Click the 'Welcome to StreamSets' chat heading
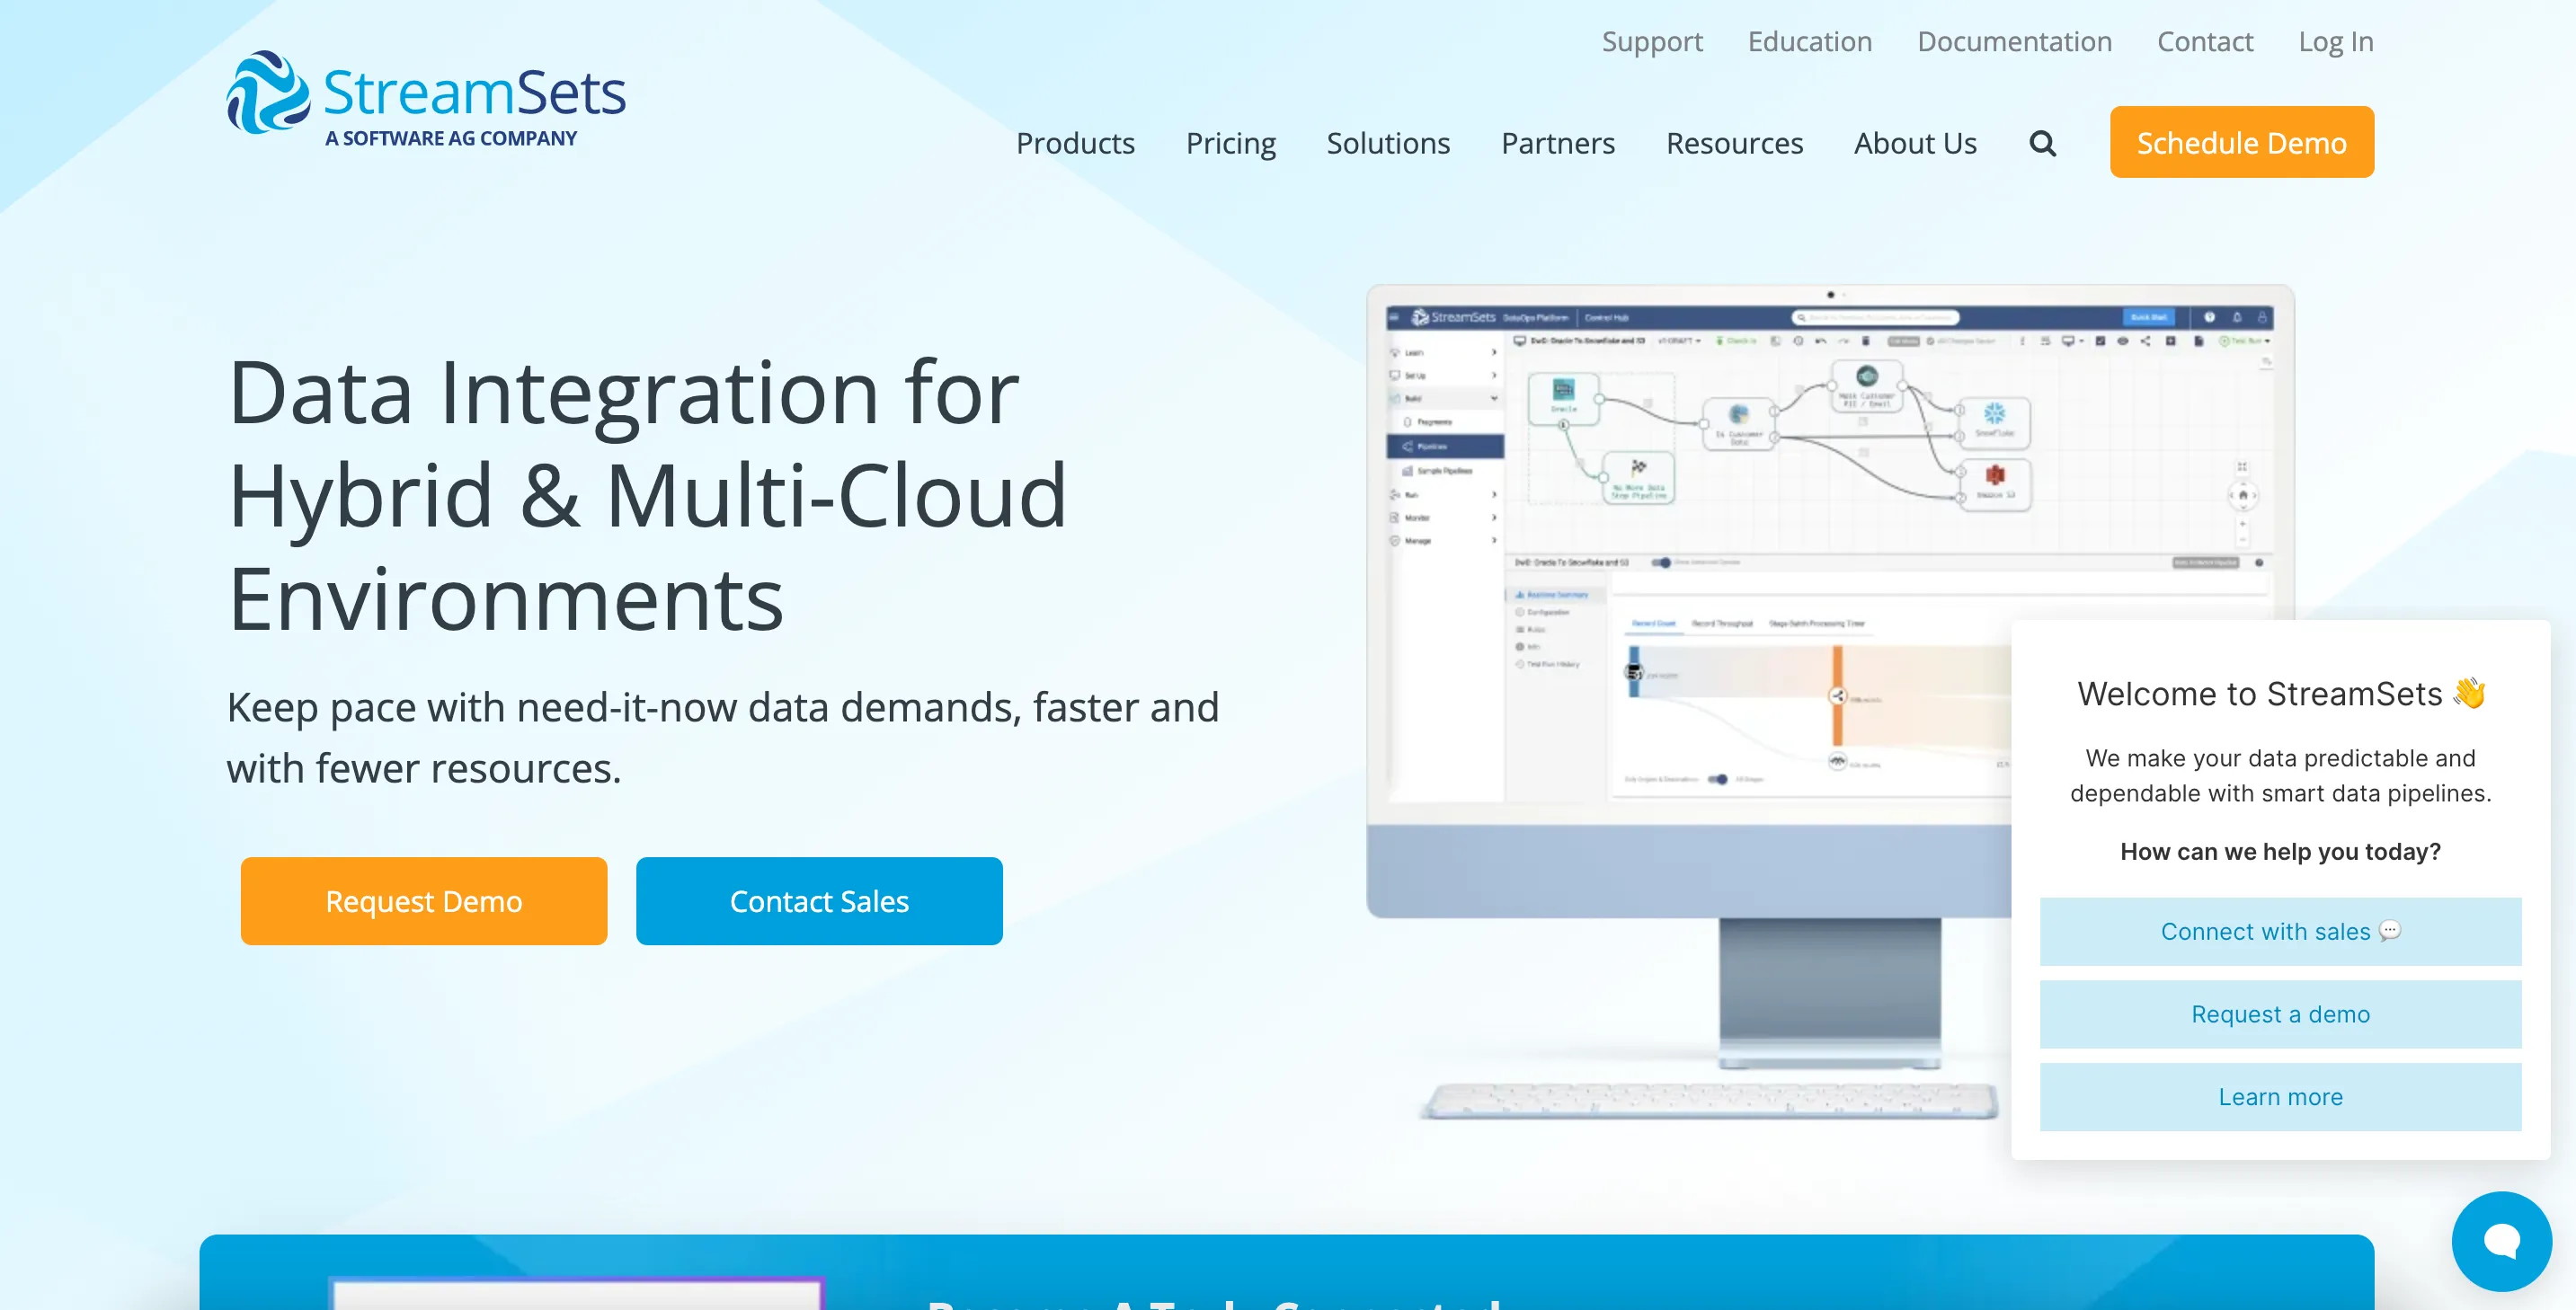 pyautogui.click(x=2280, y=693)
